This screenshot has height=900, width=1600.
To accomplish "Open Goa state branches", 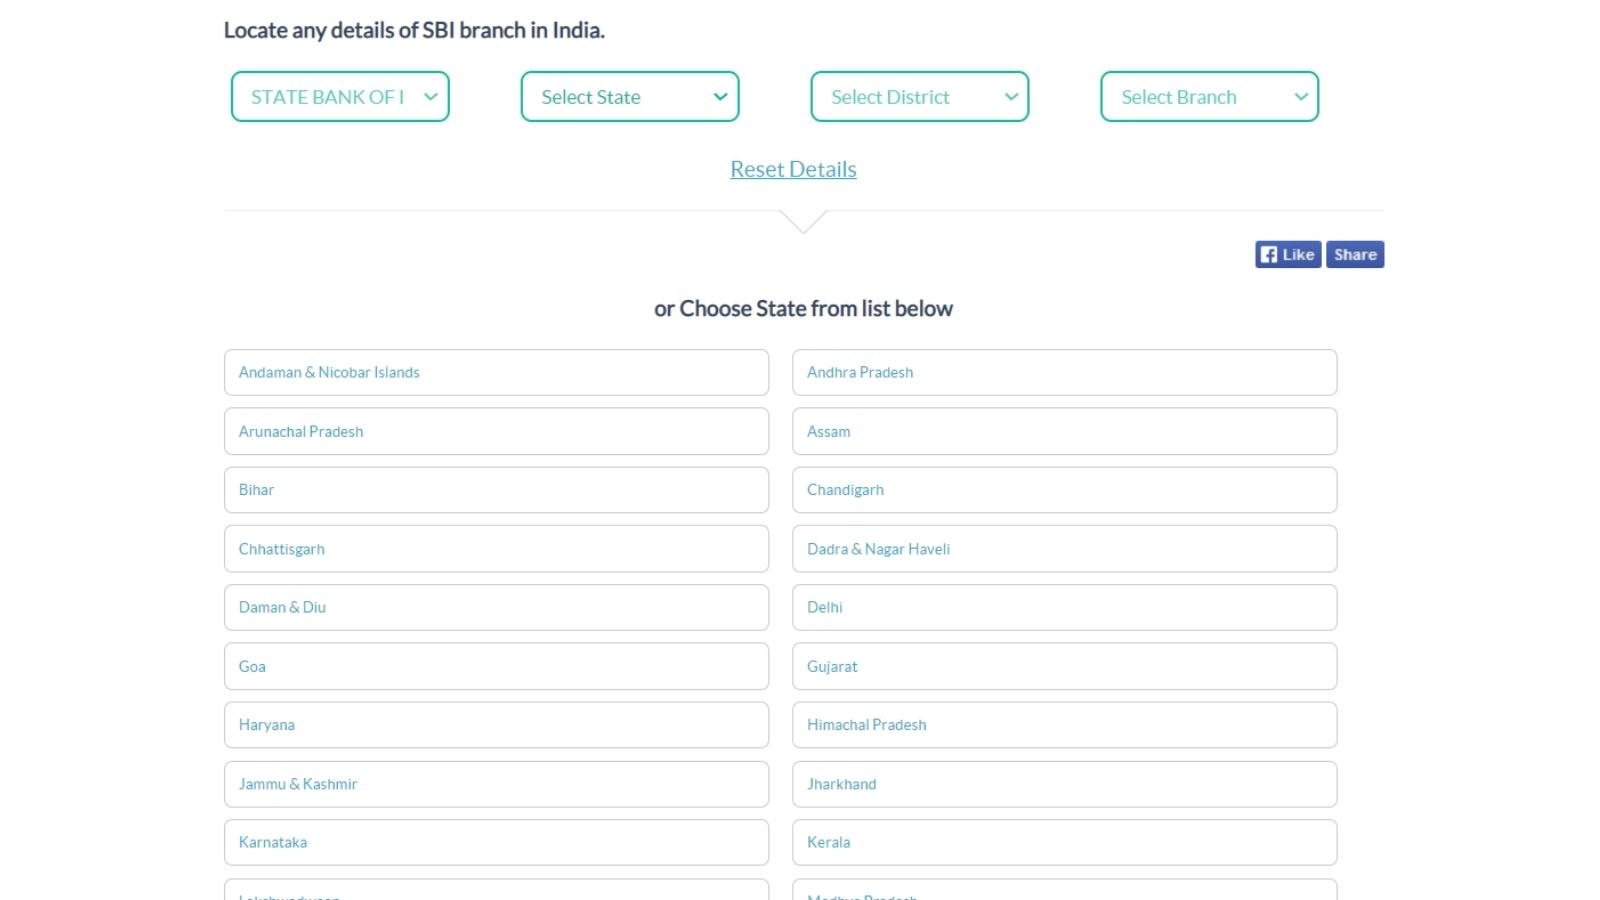I will coord(496,666).
